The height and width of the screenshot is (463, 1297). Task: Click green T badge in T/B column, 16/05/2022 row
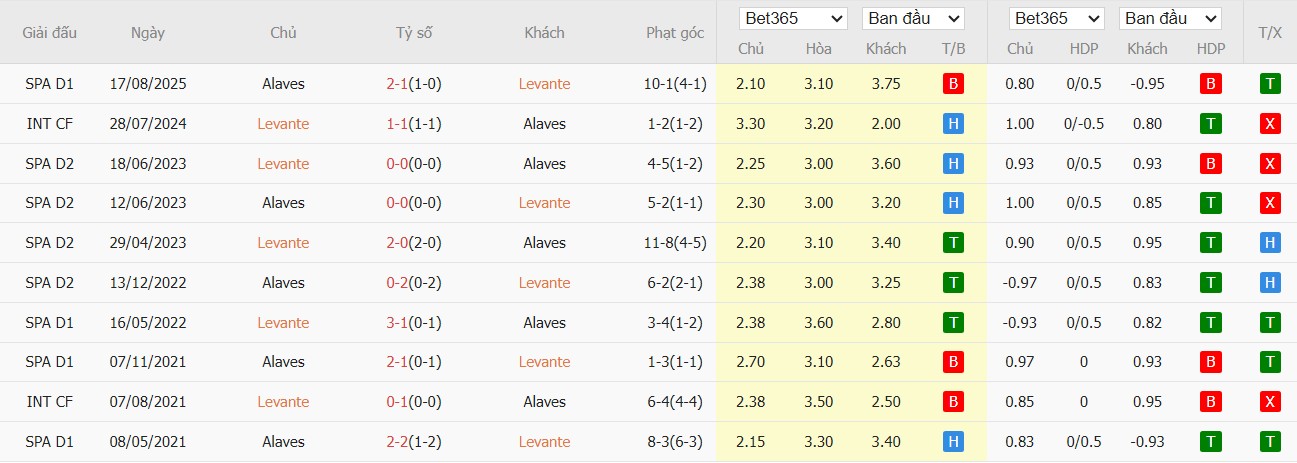pos(953,322)
